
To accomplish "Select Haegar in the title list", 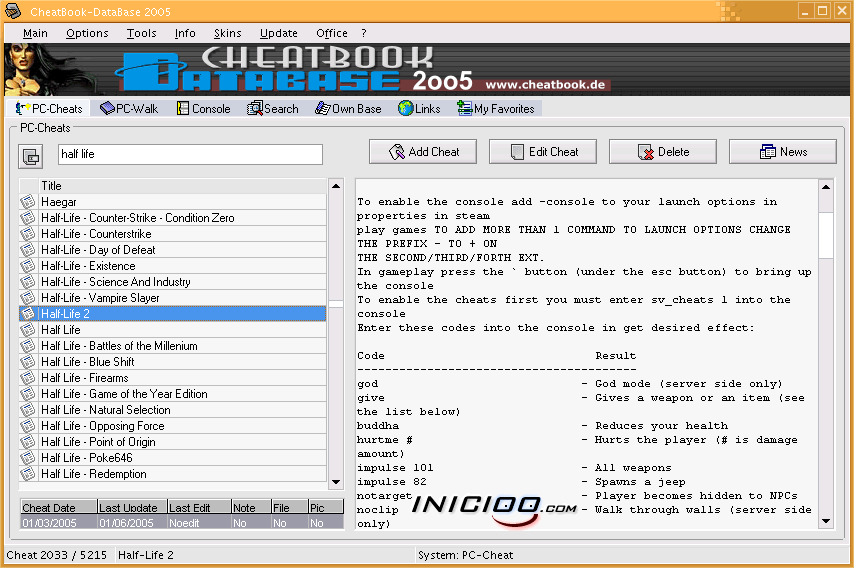I will pos(182,202).
